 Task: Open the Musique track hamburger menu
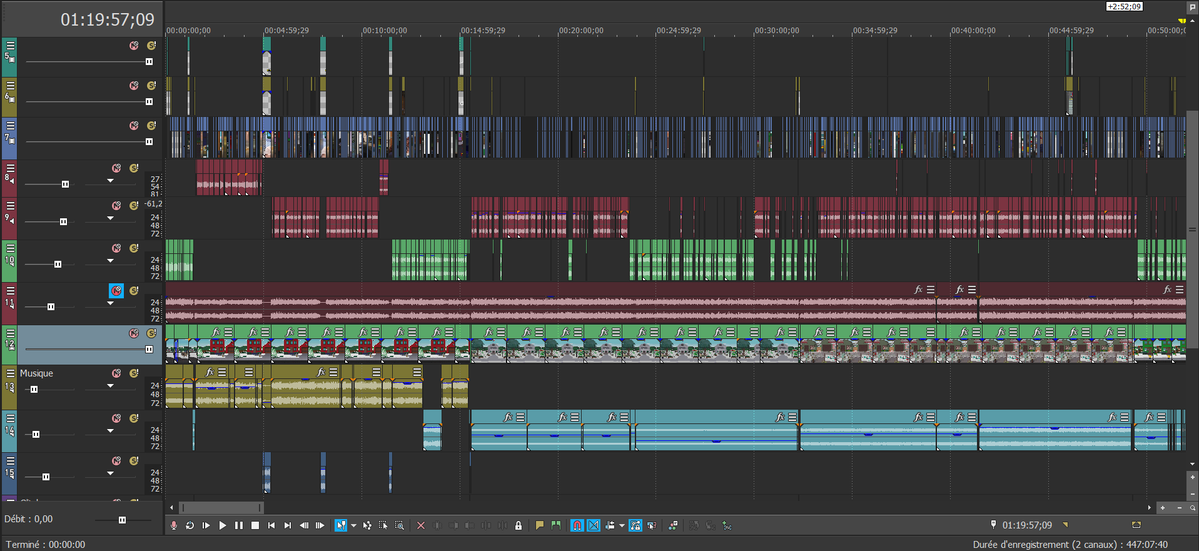[x=11, y=373]
